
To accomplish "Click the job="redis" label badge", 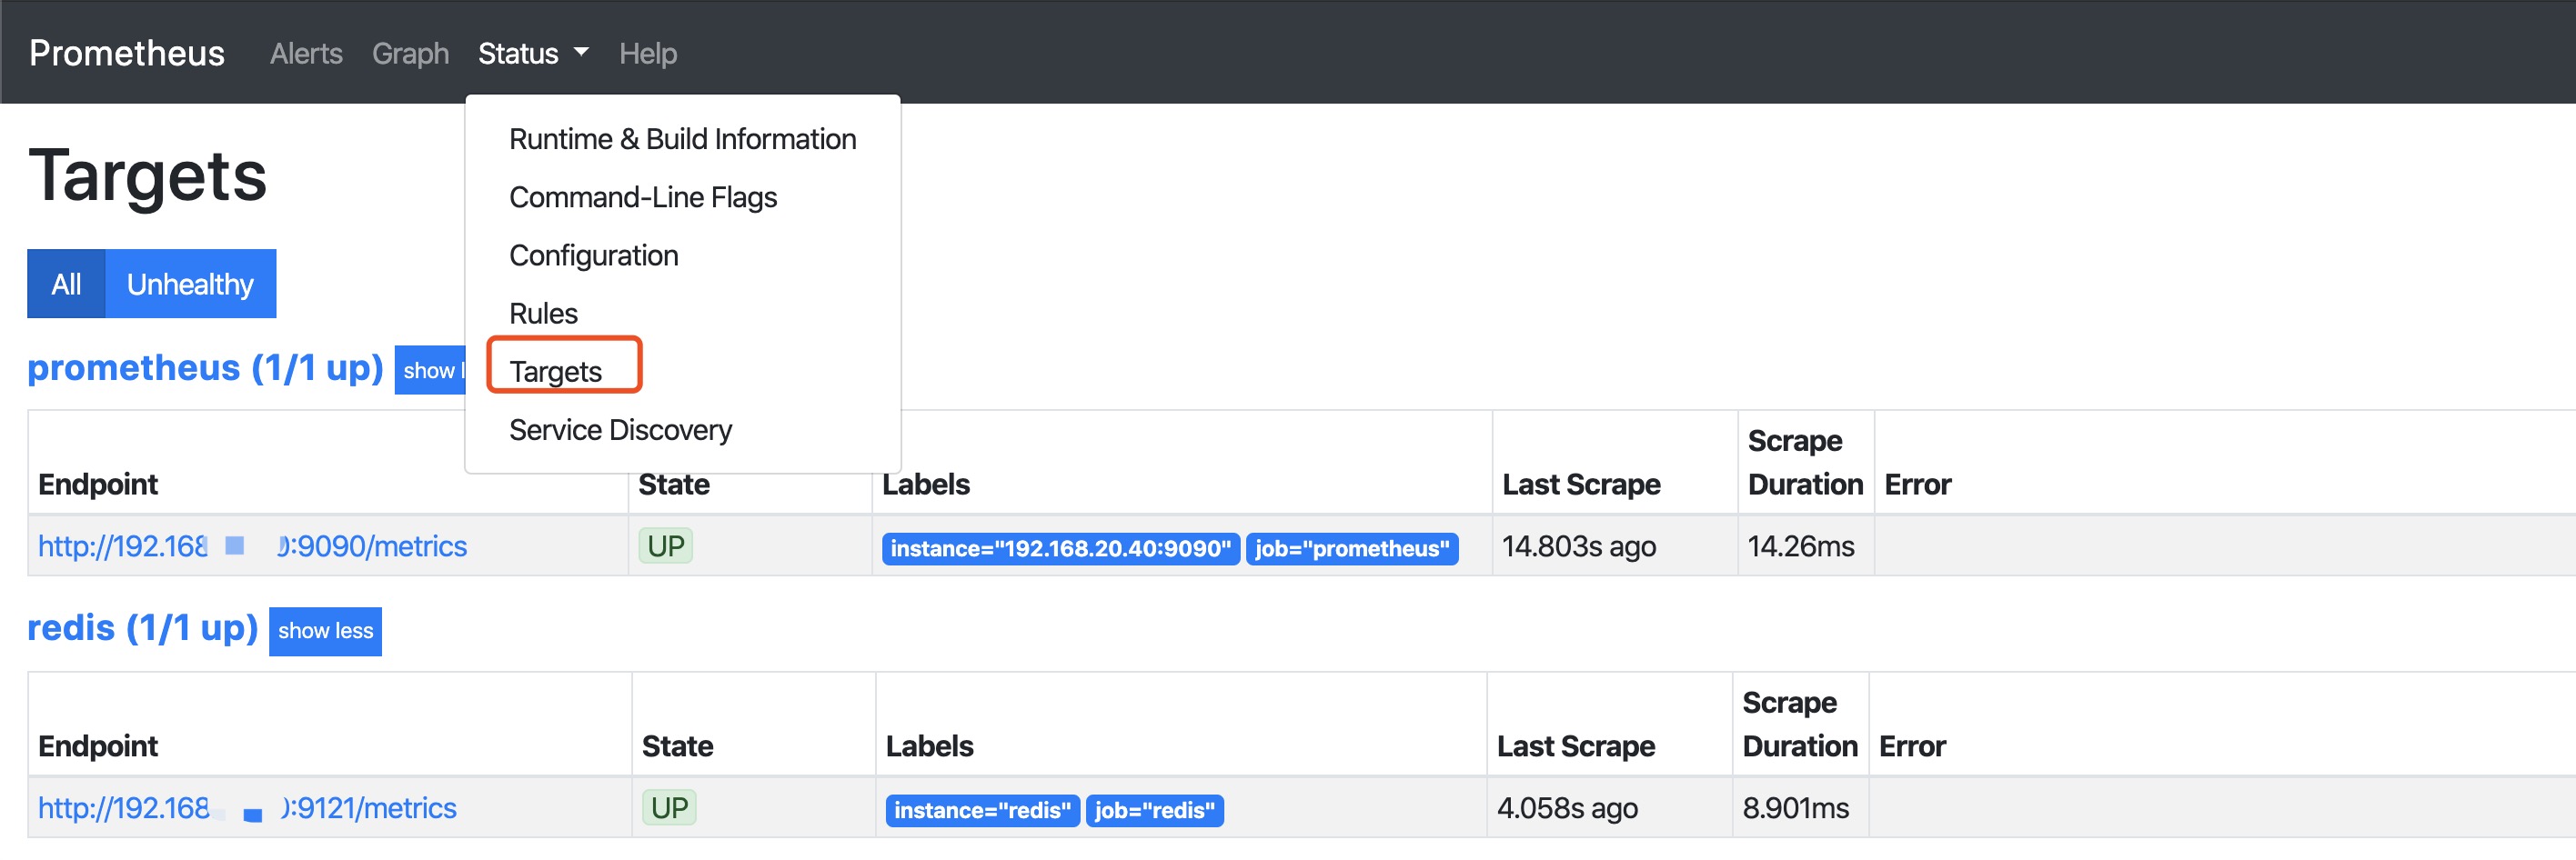I will (1155, 811).
